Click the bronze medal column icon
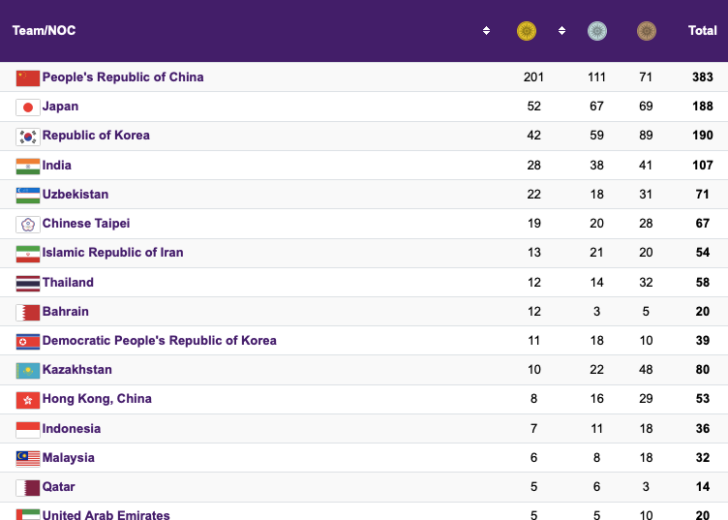This screenshot has width=728, height=520. (646, 31)
